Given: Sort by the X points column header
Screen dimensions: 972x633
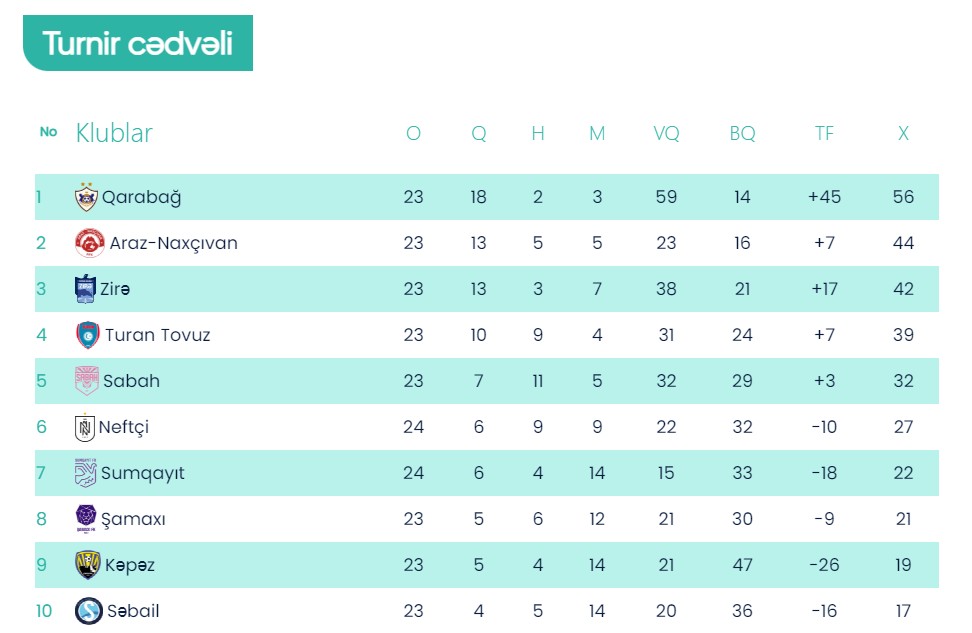Looking at the screenshot, I should pos(903,133).
